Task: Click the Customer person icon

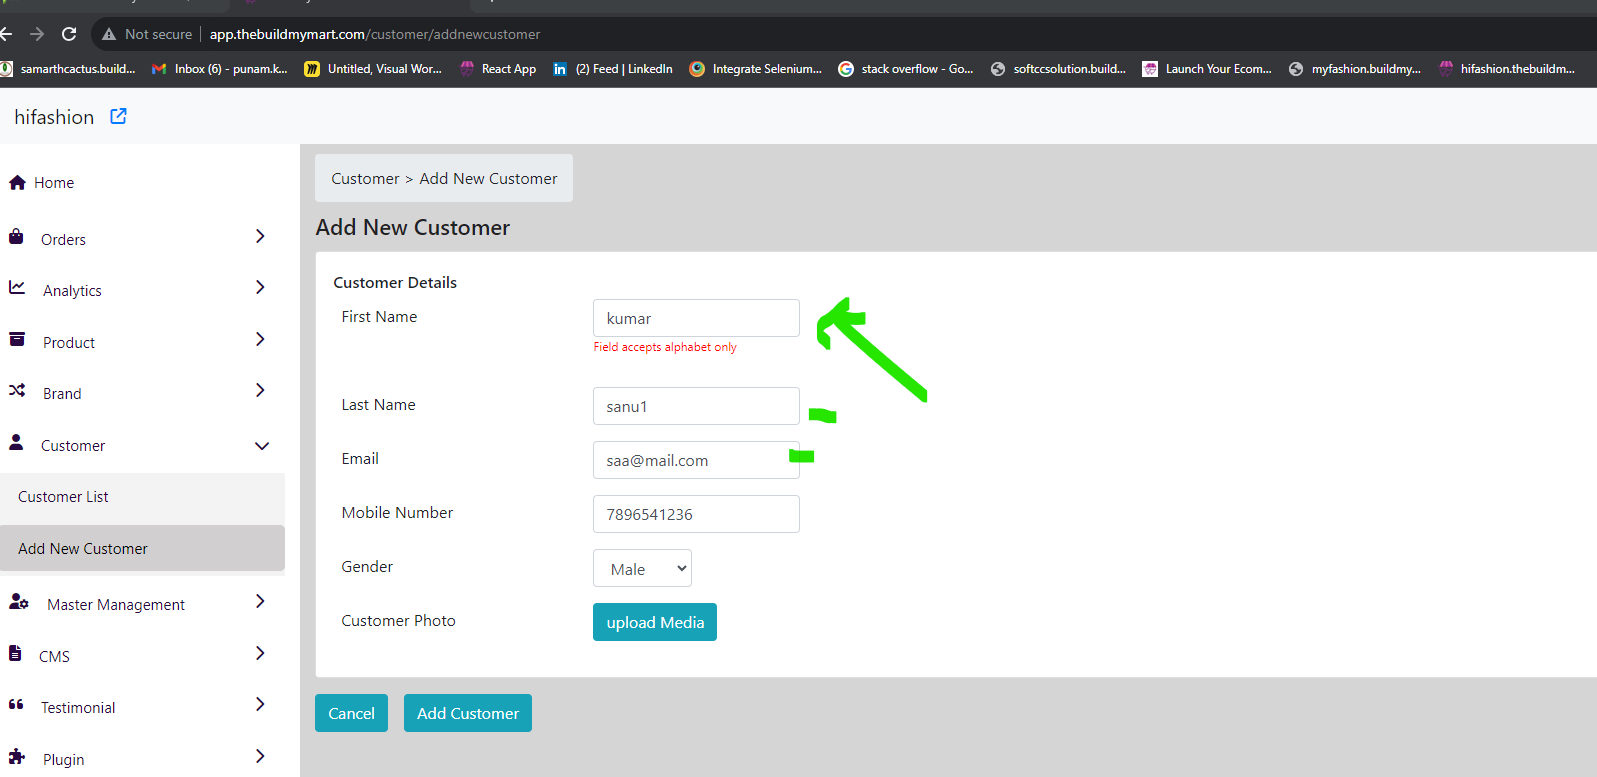Action: [x=16, y=442]
